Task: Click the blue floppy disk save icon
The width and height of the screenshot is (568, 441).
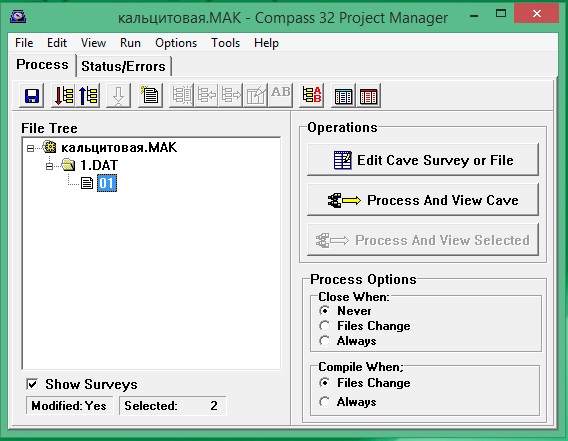Action: pos(32,96)
